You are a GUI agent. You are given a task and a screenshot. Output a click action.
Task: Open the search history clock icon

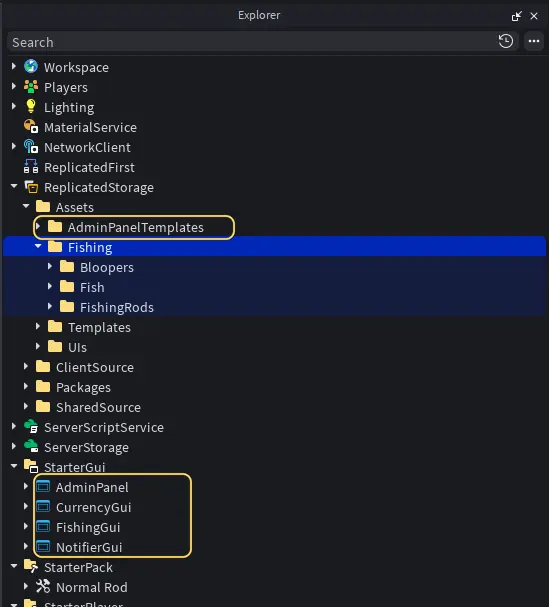pos(506,41)
